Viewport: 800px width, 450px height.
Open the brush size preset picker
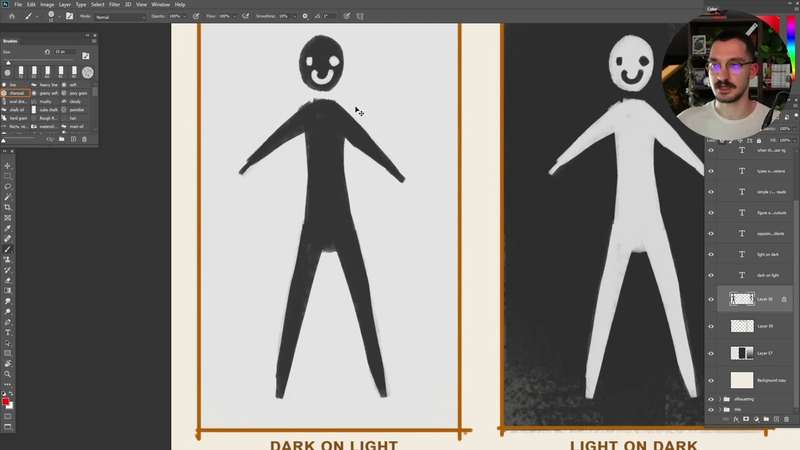tap(53, 16)
